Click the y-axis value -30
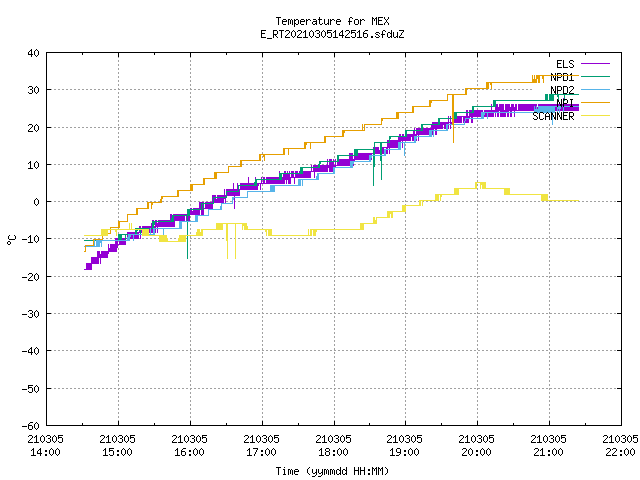This screenshot has height=480, width=640. [31, 314]
